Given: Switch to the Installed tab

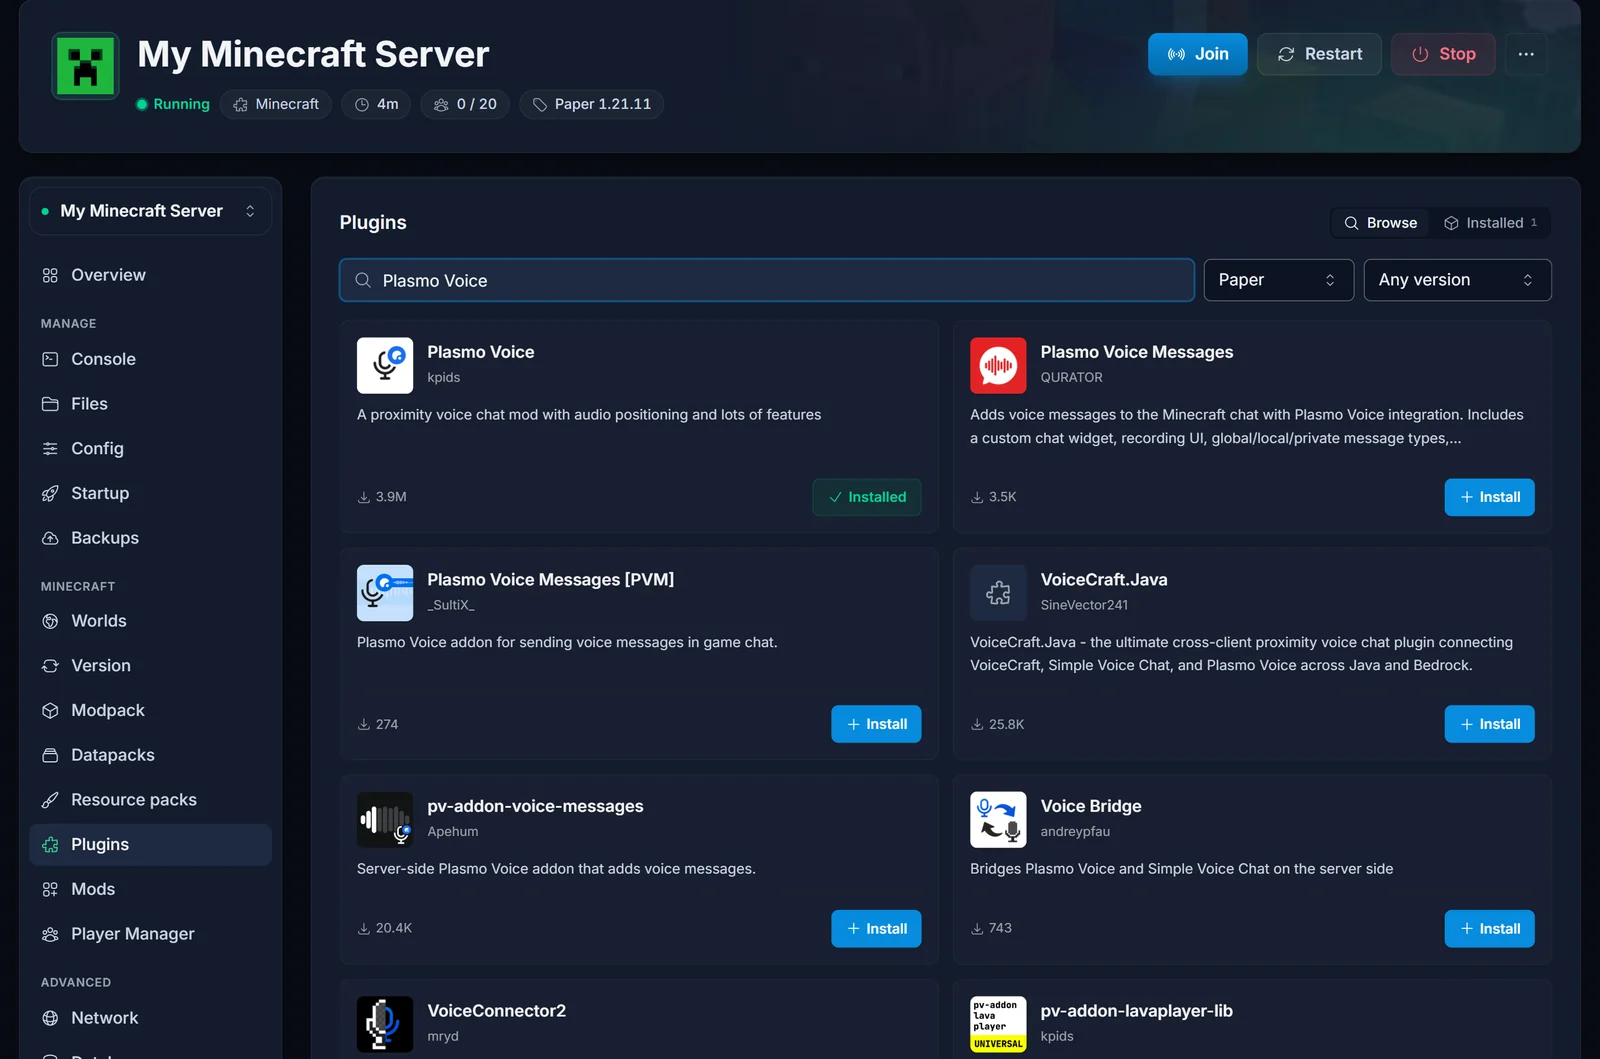Looking at the screenshot, I should point(1491,223).
